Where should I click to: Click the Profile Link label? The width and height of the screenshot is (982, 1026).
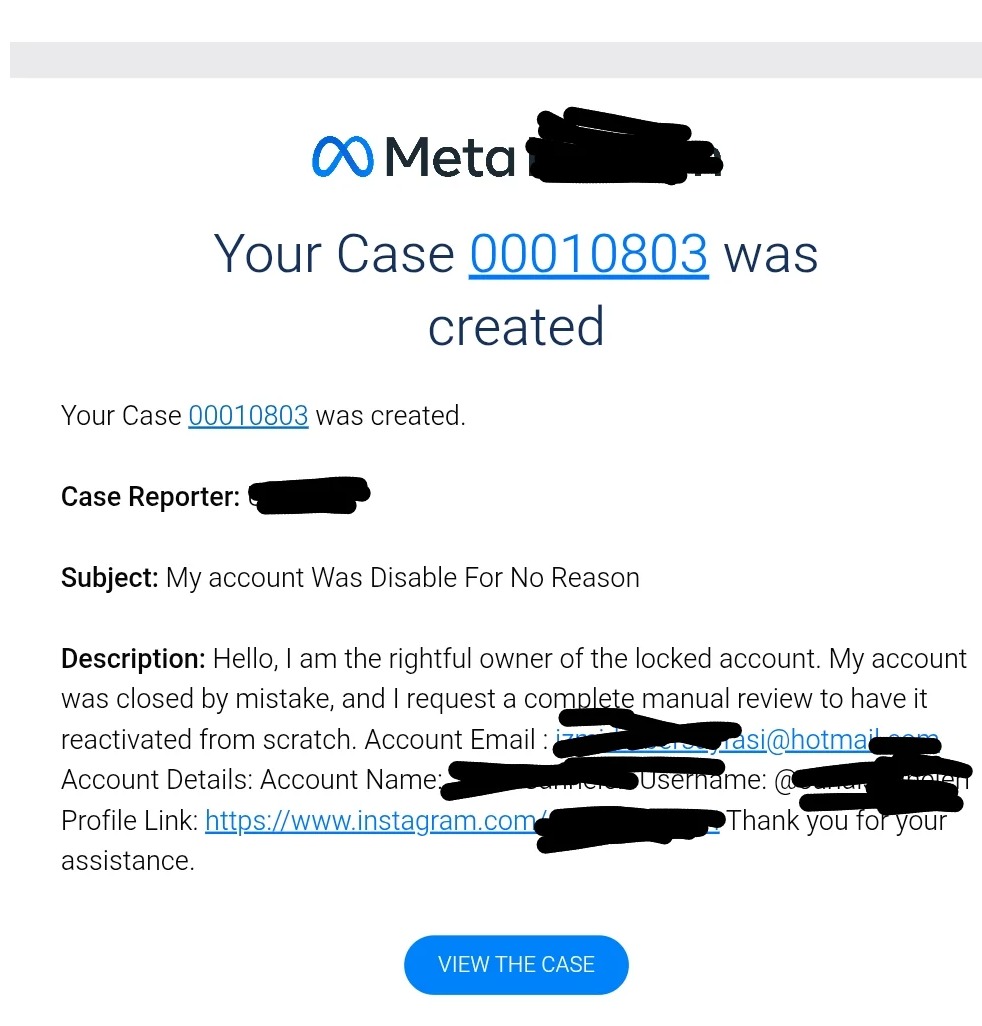[x=130, y=821]
